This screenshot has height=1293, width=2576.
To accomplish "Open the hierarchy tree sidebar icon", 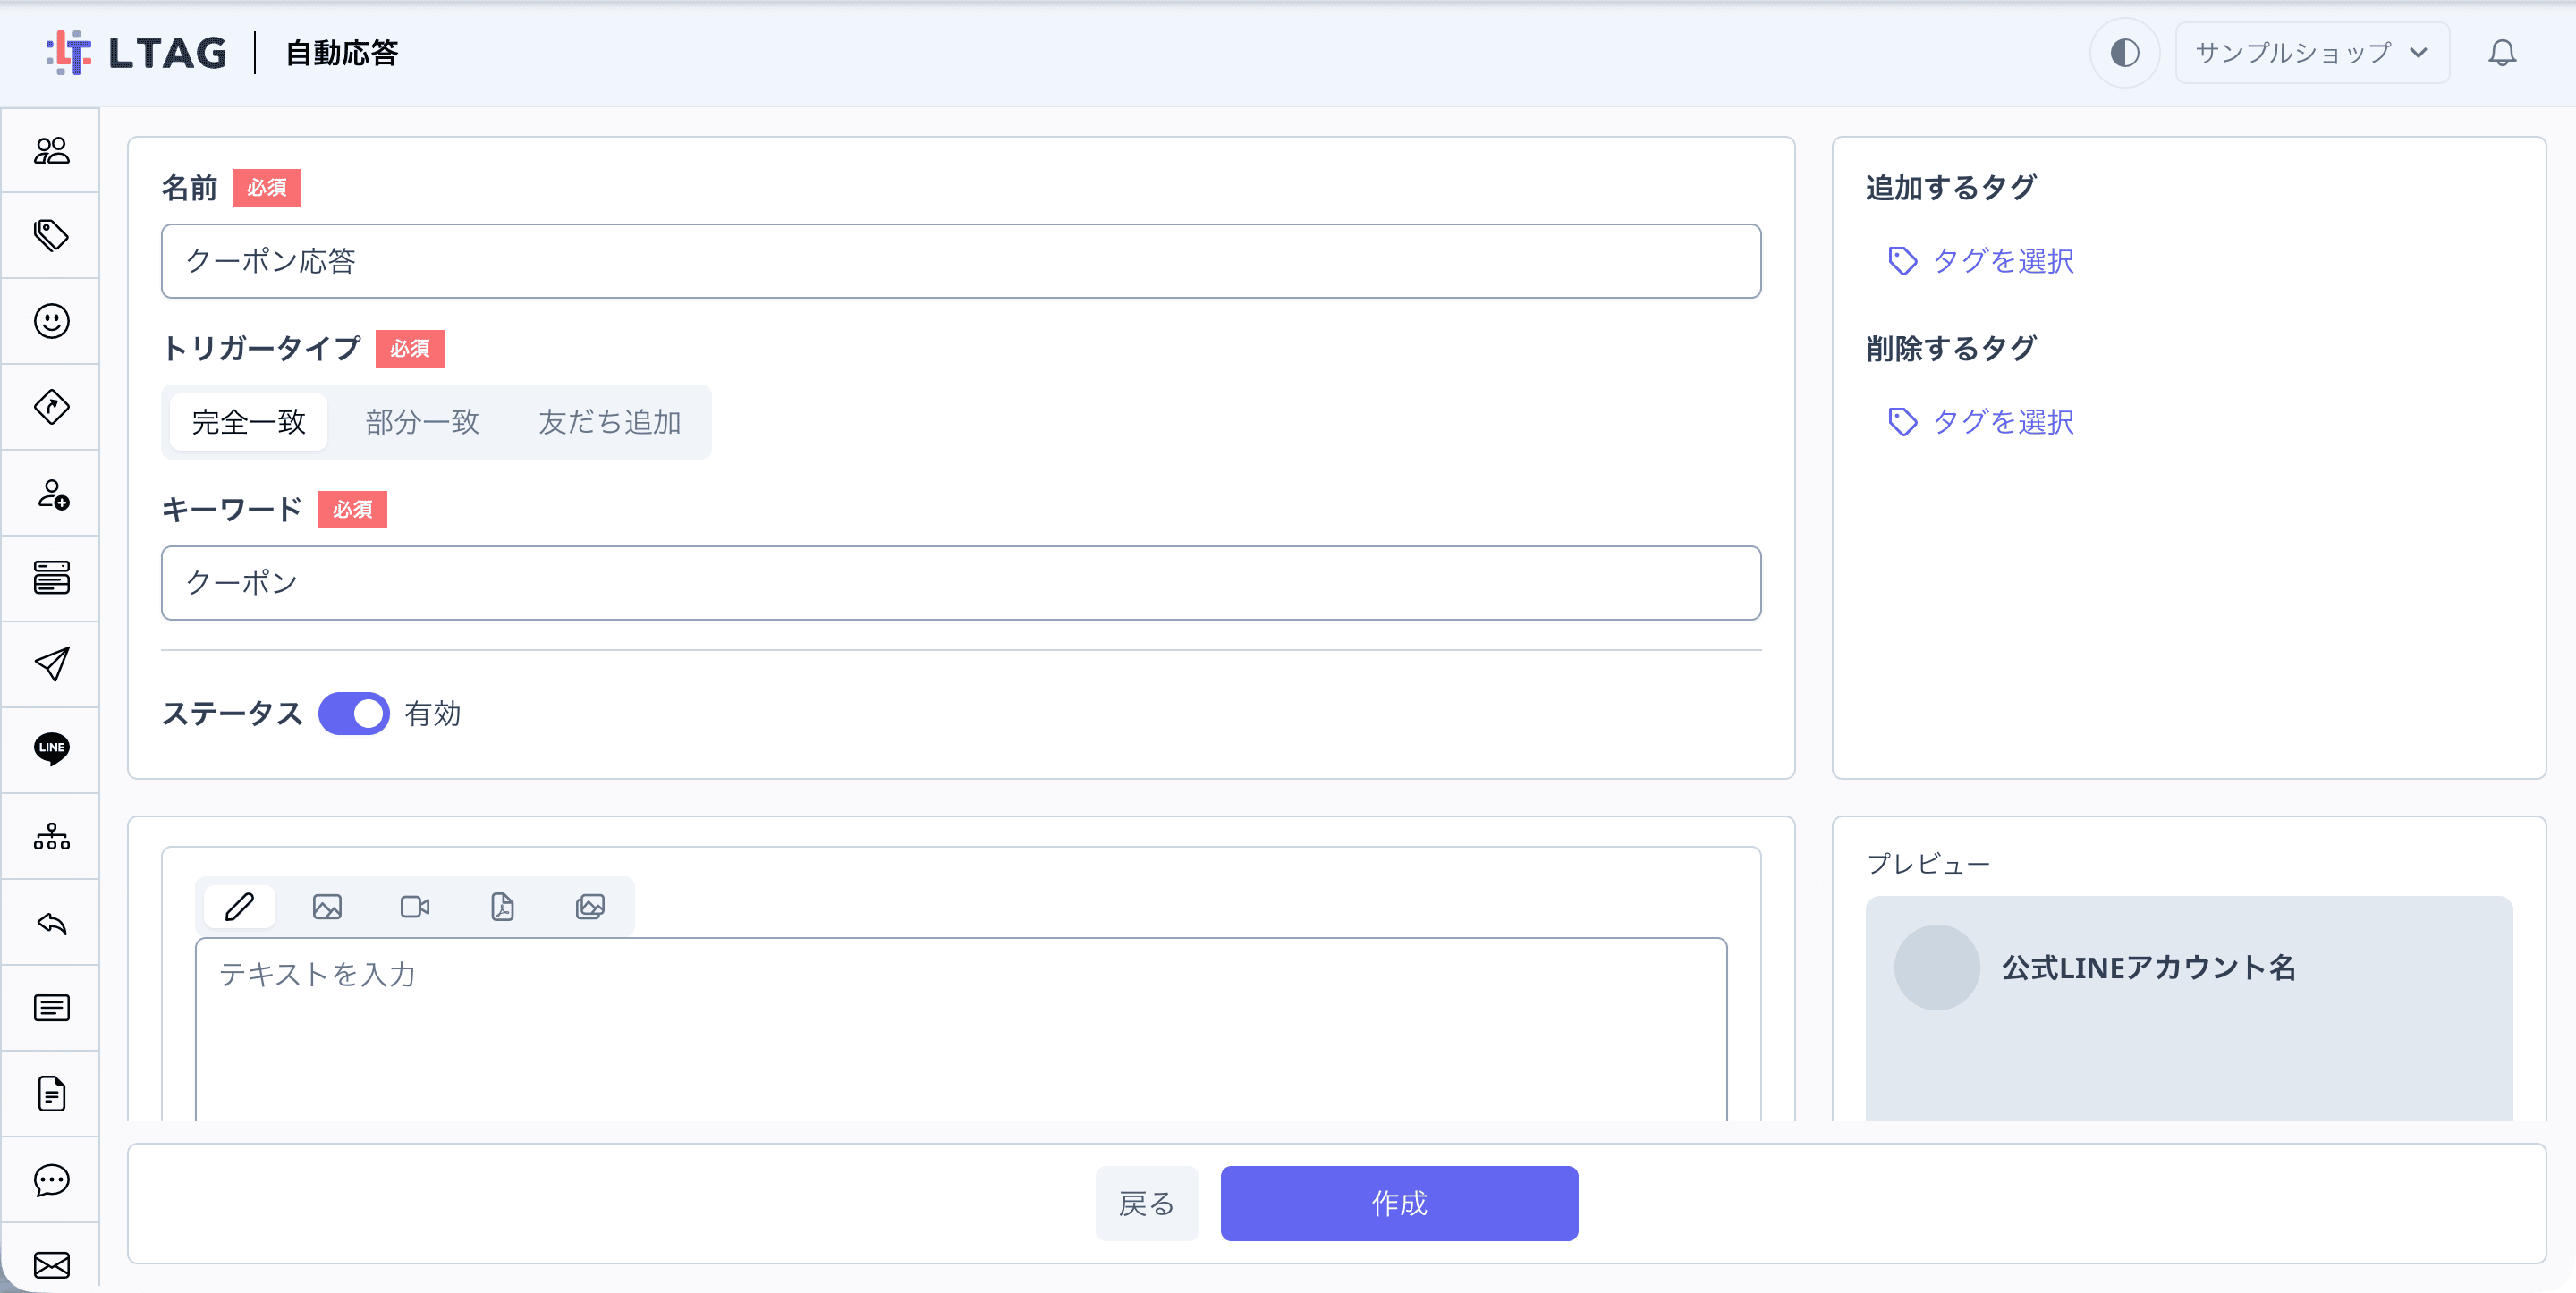I will (x=51, y=836).
